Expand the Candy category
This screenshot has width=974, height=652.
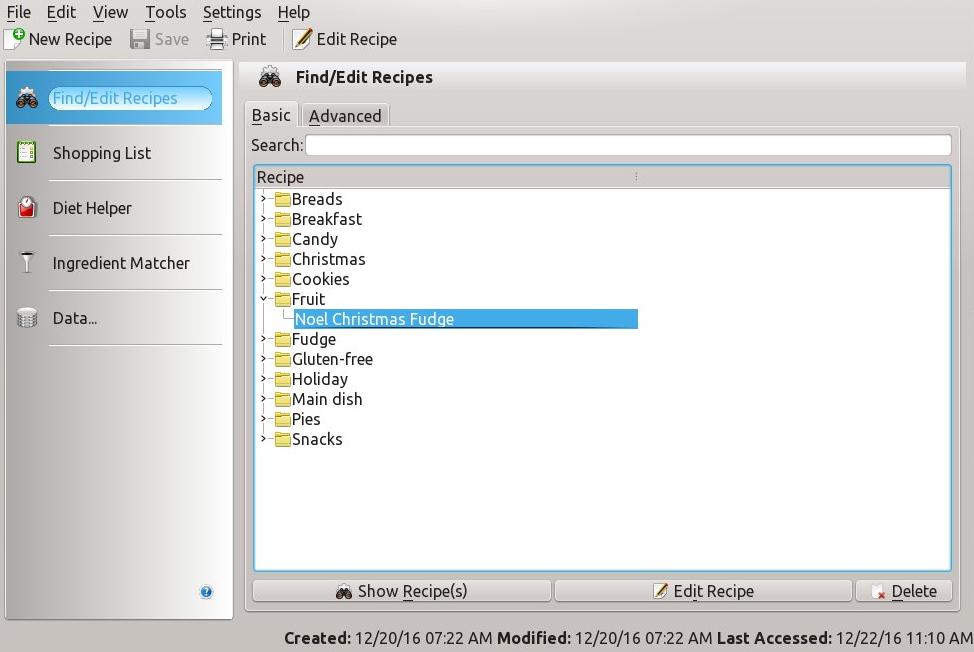coord(263,238)
